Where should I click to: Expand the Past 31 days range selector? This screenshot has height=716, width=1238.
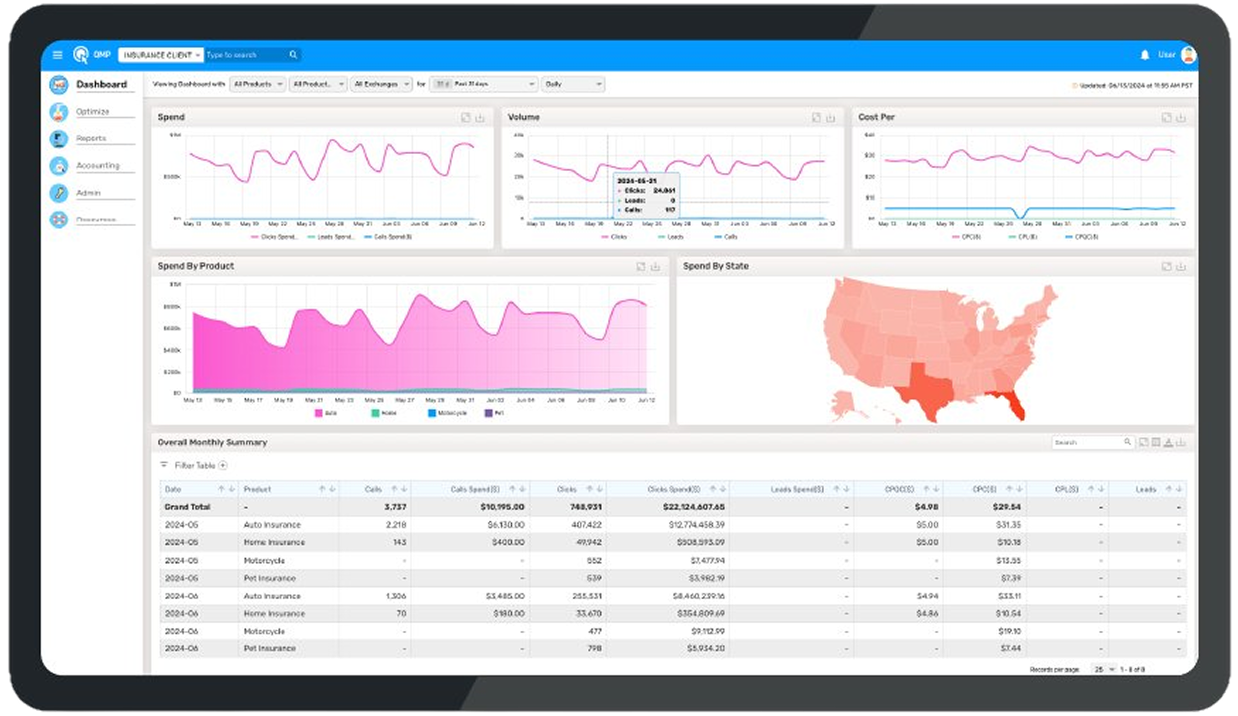pyautogui.click(x=484, y=85)
